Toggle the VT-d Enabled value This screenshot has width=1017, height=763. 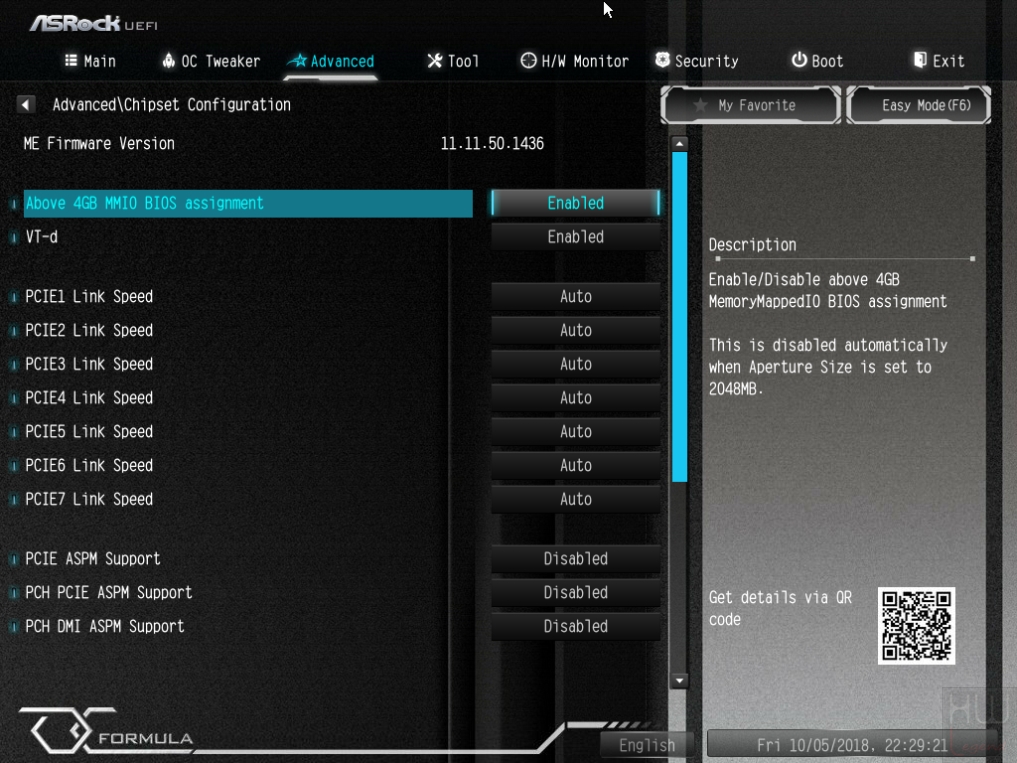[576, 237]
